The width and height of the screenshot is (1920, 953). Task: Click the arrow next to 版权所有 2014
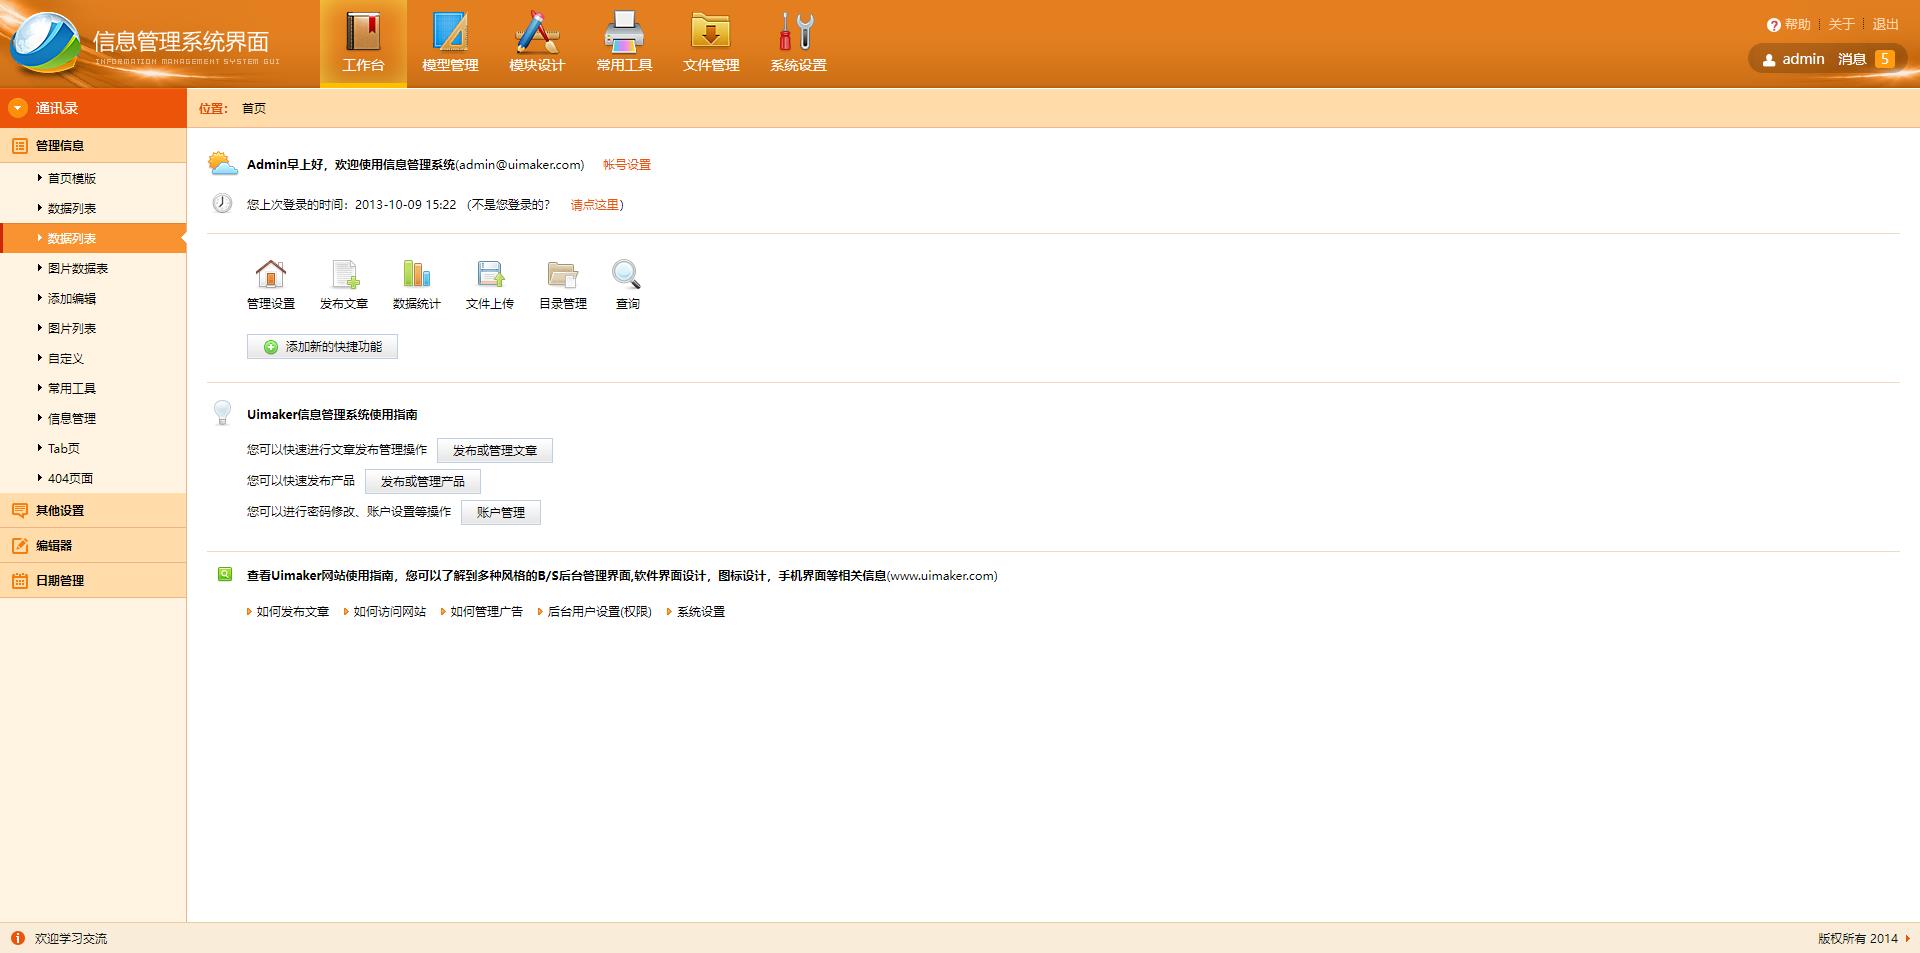[1907, 938]
